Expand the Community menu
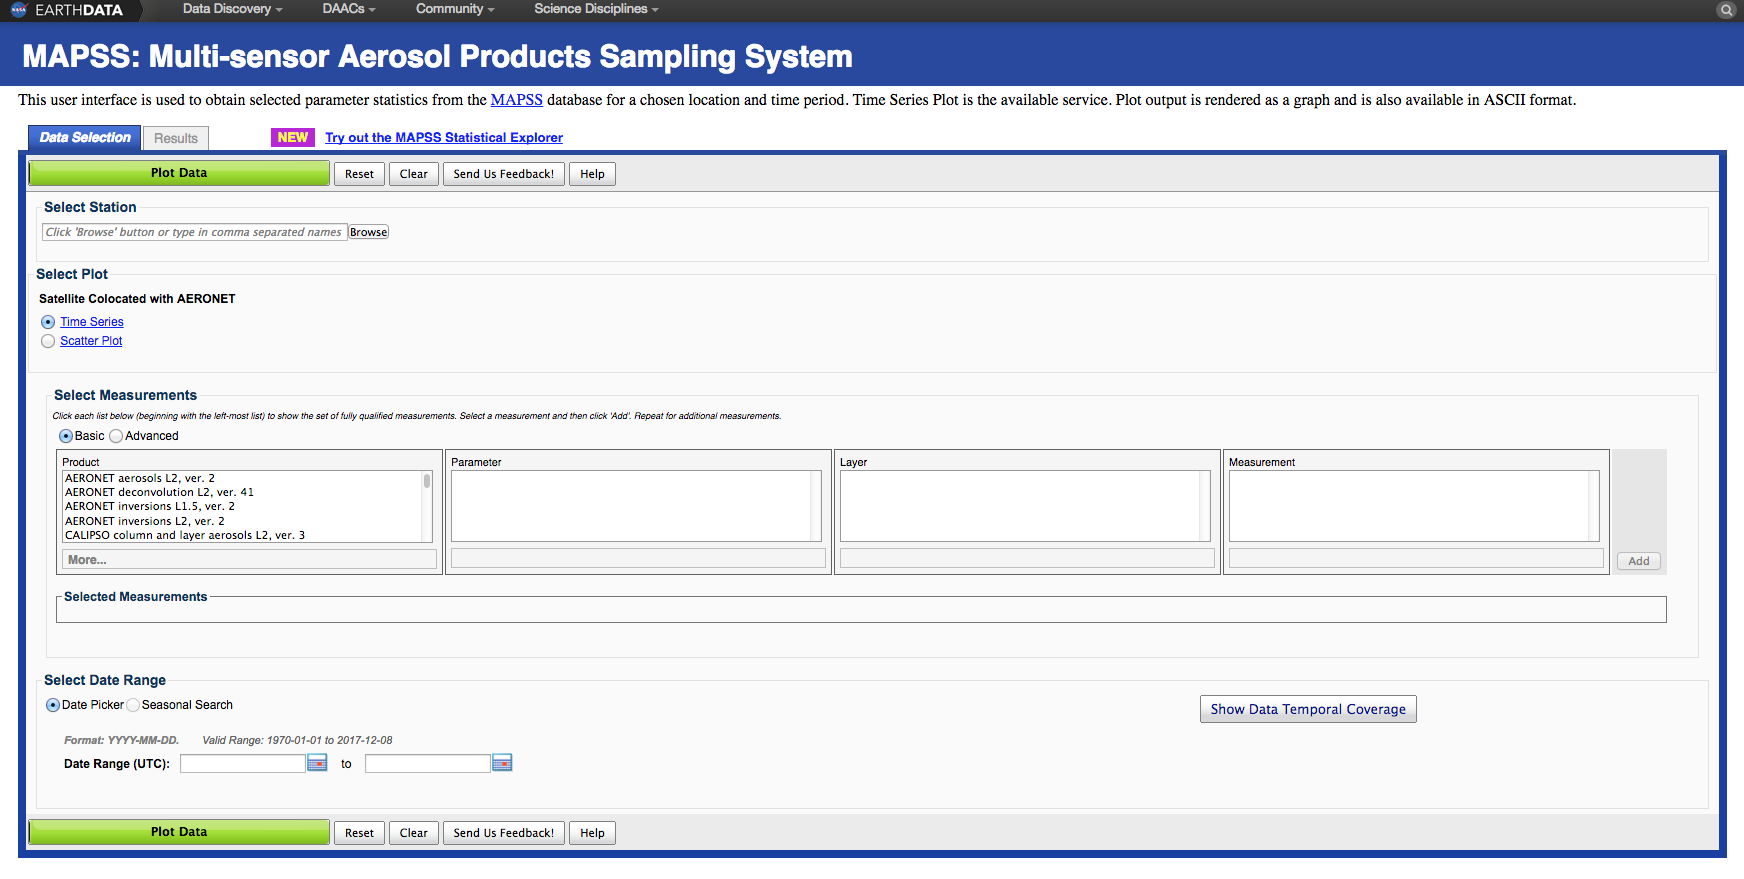Viewport: 1744px width, 879px height. click(455, 9)
